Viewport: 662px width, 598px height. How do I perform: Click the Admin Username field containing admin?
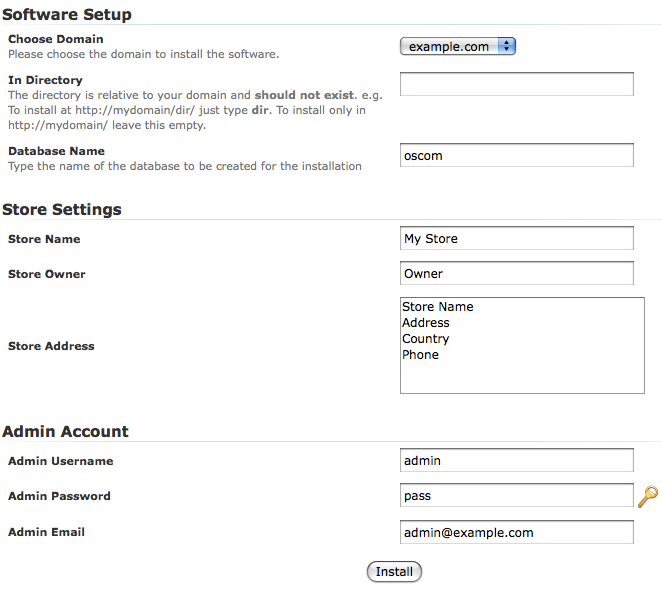coord(517,460)
